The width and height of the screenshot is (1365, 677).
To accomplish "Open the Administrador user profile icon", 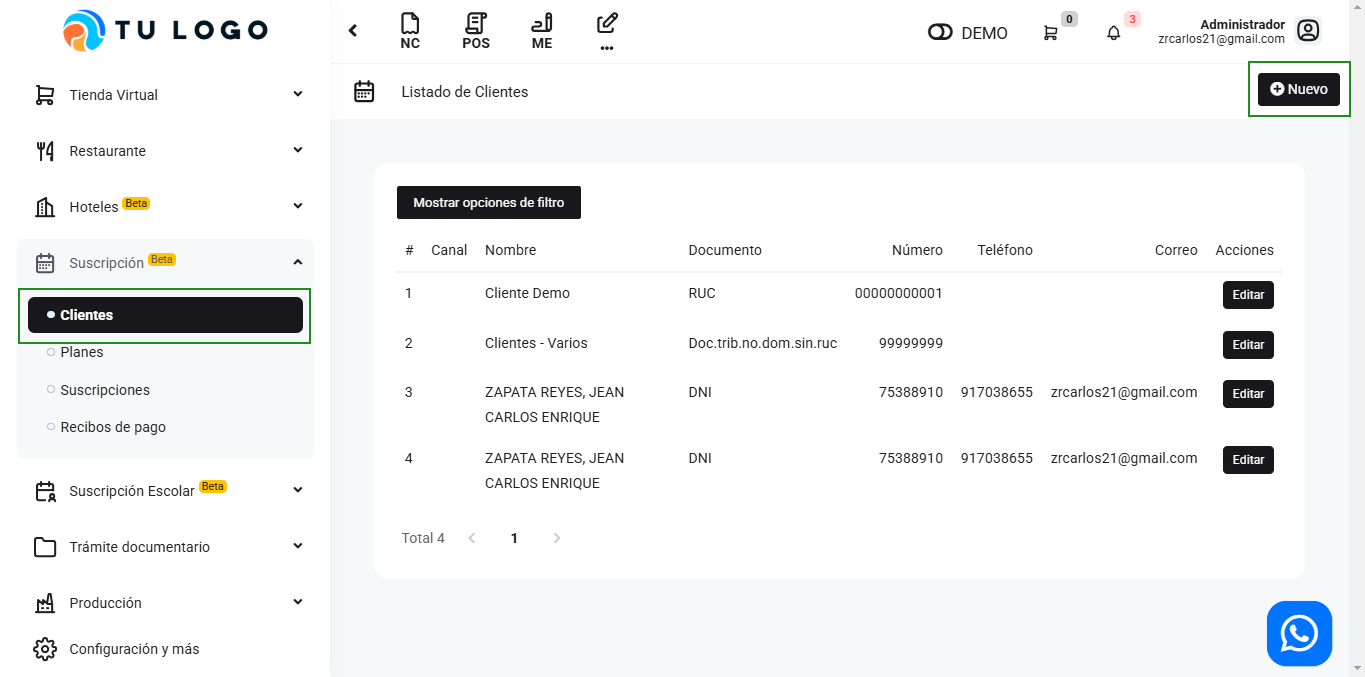I will (1307, 31).
